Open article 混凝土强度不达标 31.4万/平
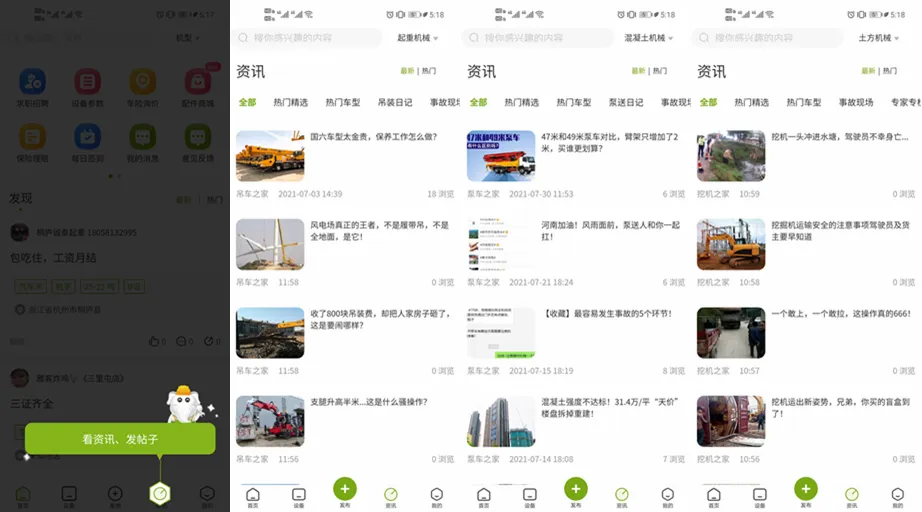Image resolution: width=922 pixels, height=512 pixels. [x=610, y=408]
